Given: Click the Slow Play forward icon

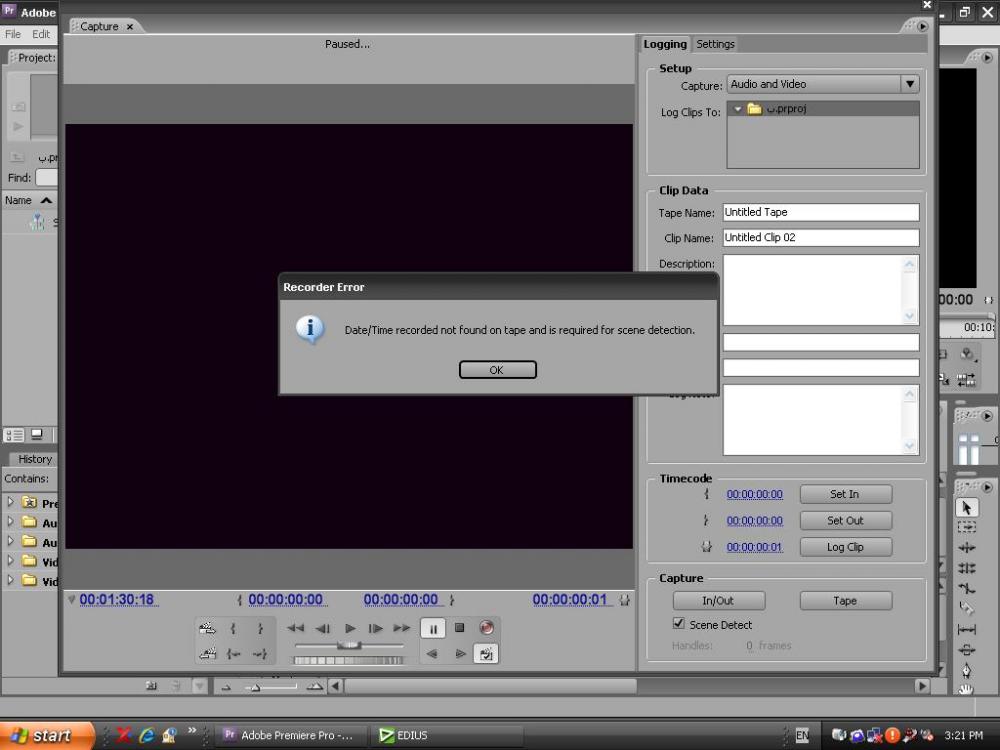Looking at the screenshot, I should coord(460,654).
